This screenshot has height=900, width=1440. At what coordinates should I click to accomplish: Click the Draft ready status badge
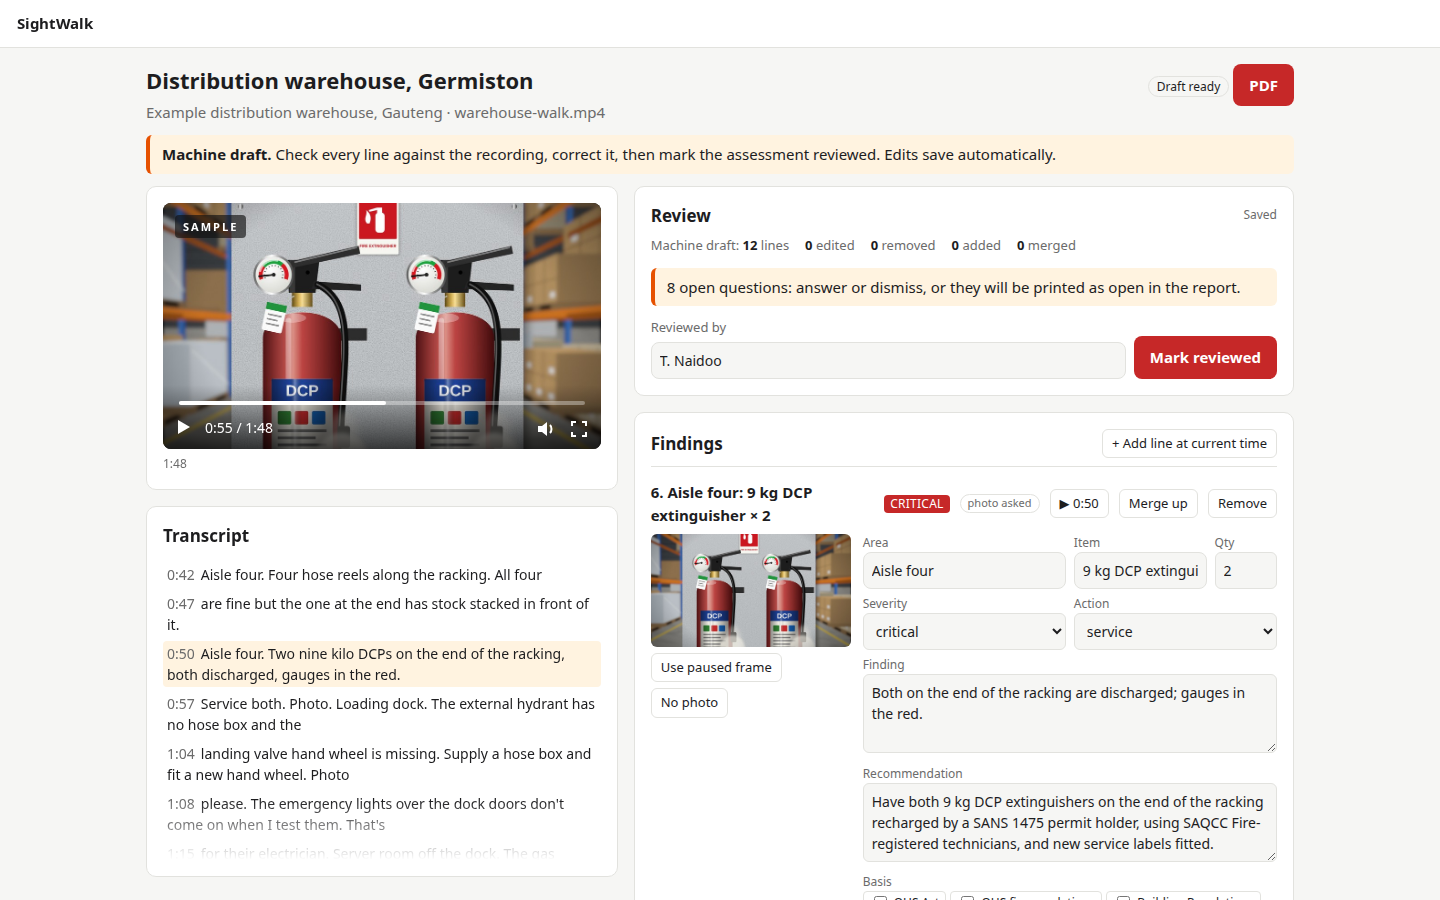(1188, 87)
